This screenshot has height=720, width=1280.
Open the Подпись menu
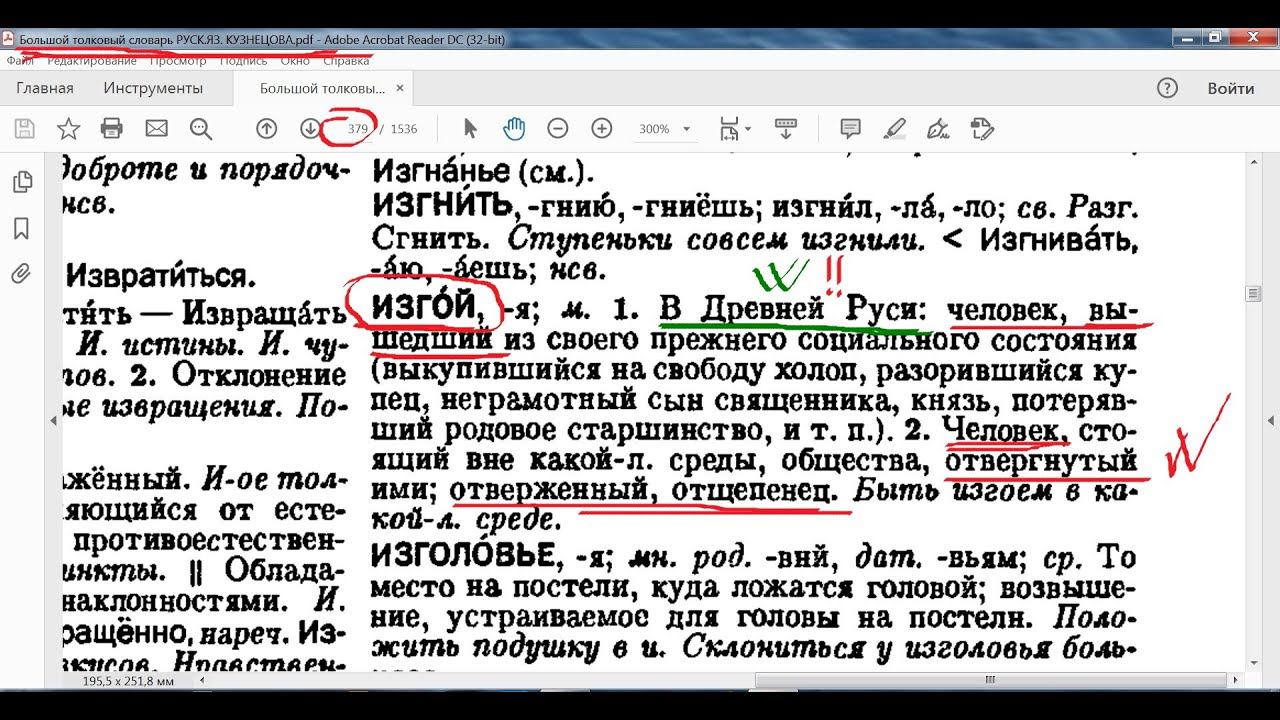pyautogui.click(x=243, y=61)
